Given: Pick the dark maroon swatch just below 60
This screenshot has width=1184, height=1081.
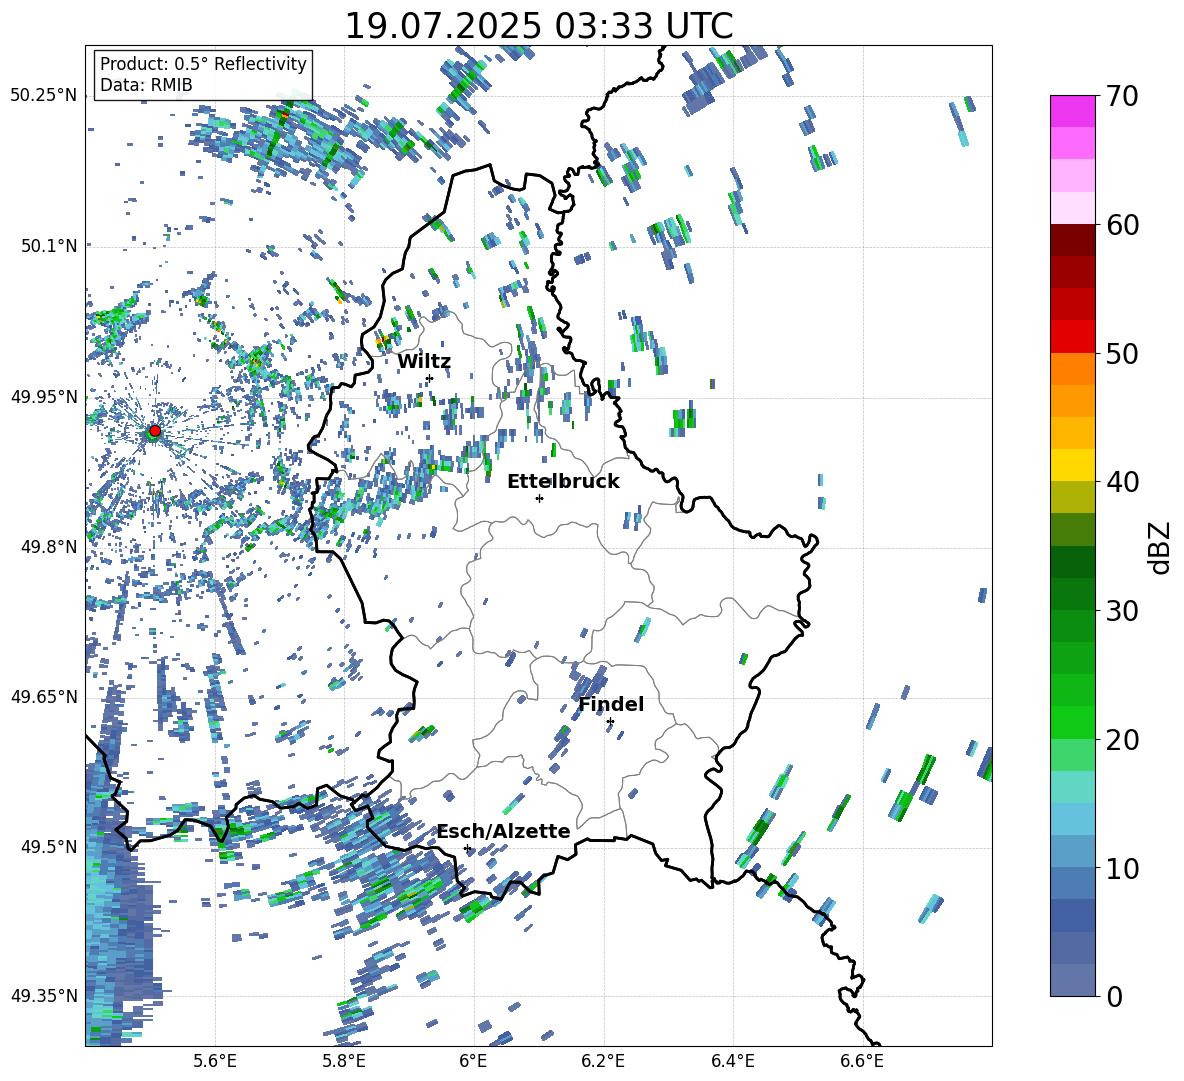Looking at the screenshot, I should tap(1073, 240).
